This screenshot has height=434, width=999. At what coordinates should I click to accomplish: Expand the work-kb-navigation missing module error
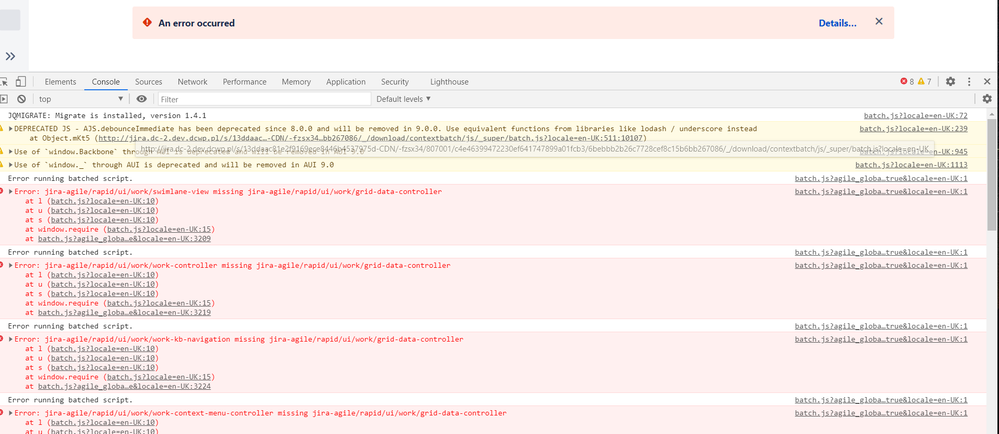coord(10,339)
